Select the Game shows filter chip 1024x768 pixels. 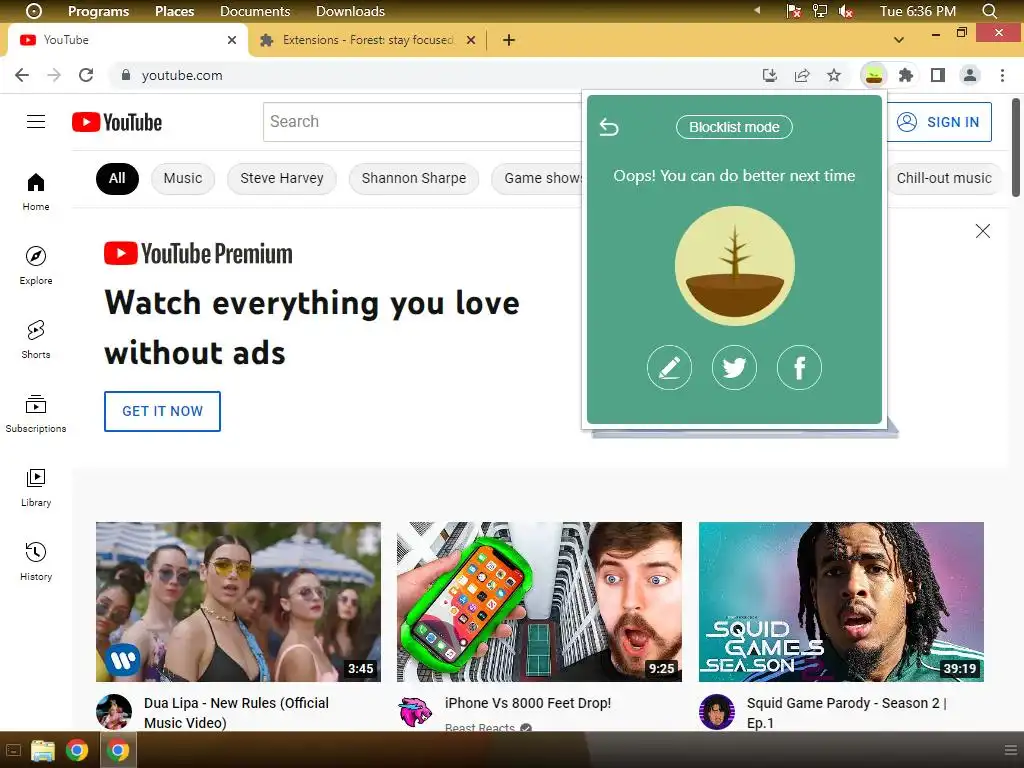tap(537, 178)
